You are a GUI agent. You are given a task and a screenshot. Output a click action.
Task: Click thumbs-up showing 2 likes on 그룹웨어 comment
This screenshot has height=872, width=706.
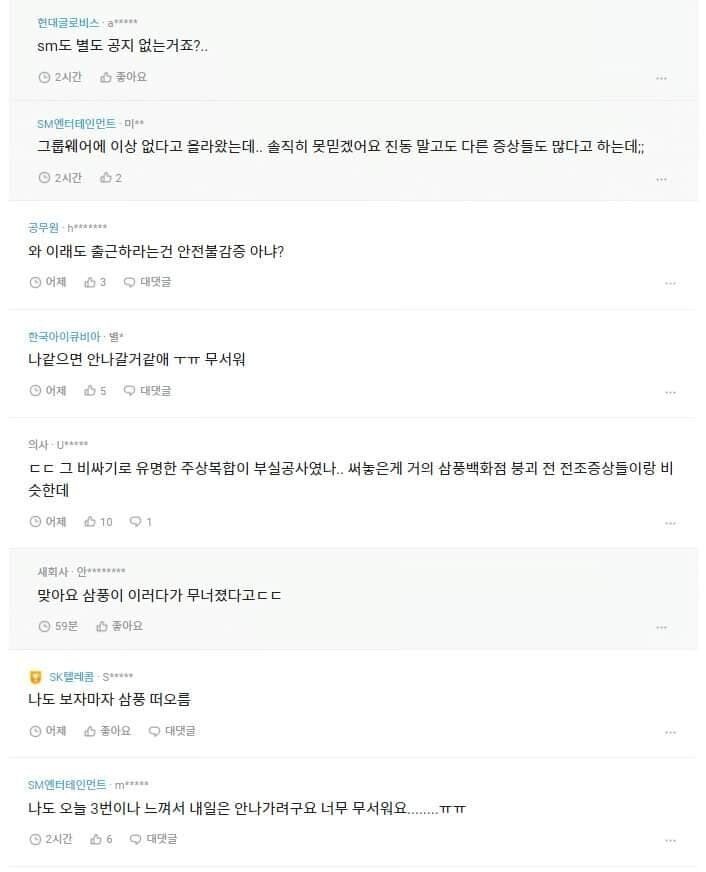(x=110, y=178)
